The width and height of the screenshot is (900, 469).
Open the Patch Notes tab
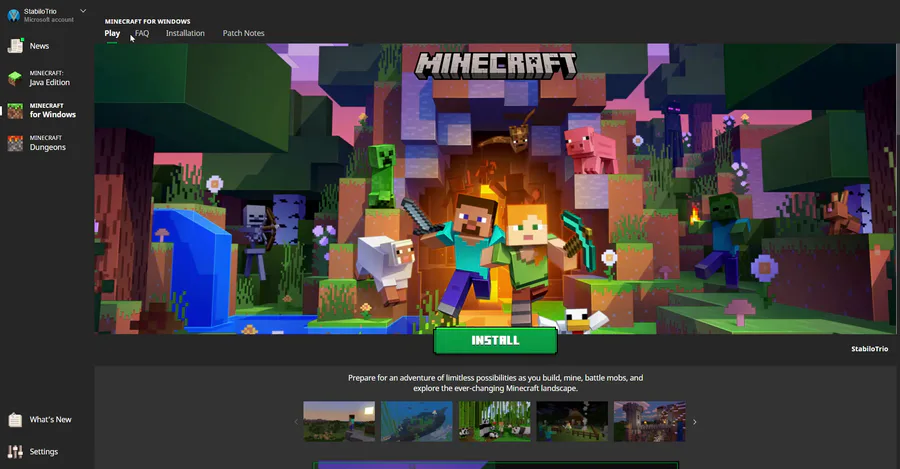point(243,33)
